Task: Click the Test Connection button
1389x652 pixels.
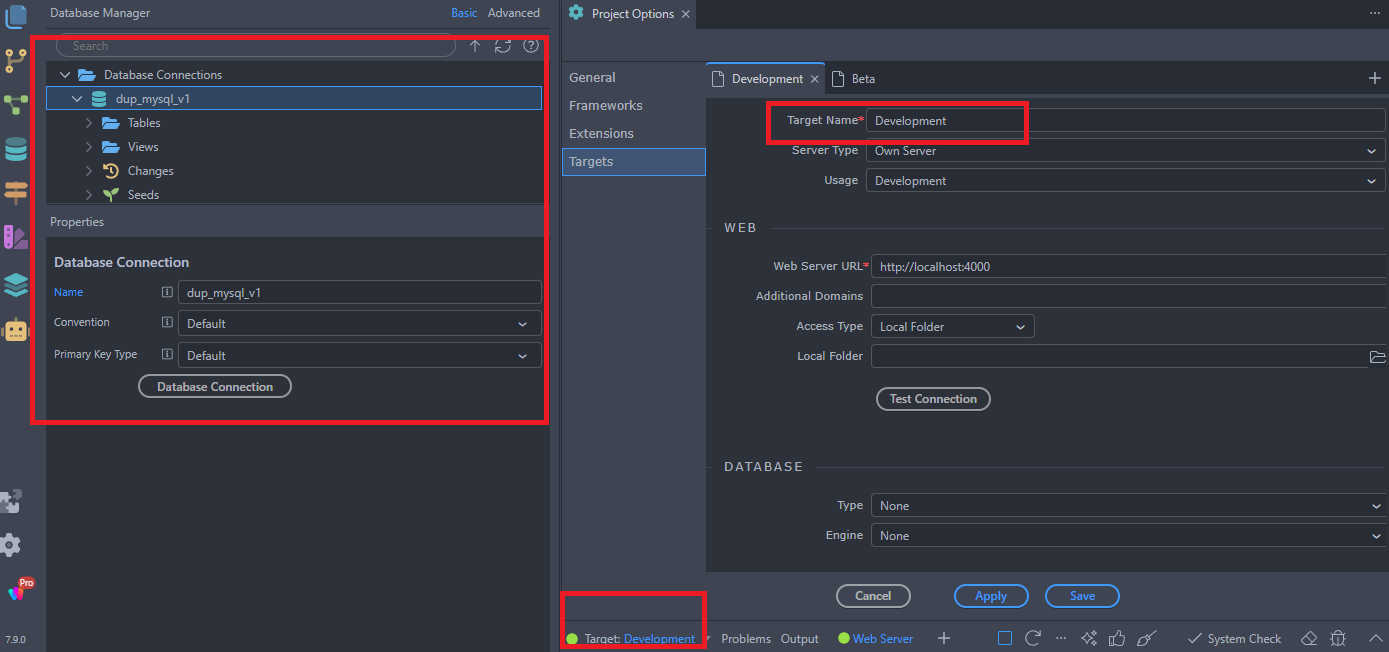Action: tap(933, 398)
